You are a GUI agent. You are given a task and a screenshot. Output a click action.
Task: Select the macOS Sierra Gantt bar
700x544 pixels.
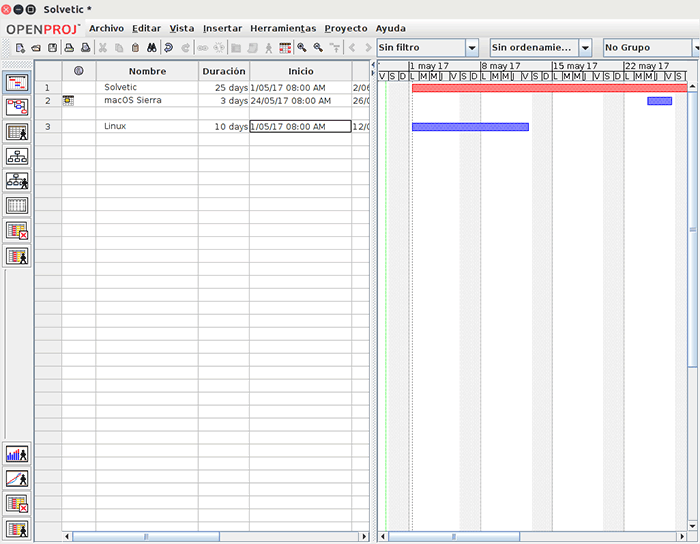659,101
